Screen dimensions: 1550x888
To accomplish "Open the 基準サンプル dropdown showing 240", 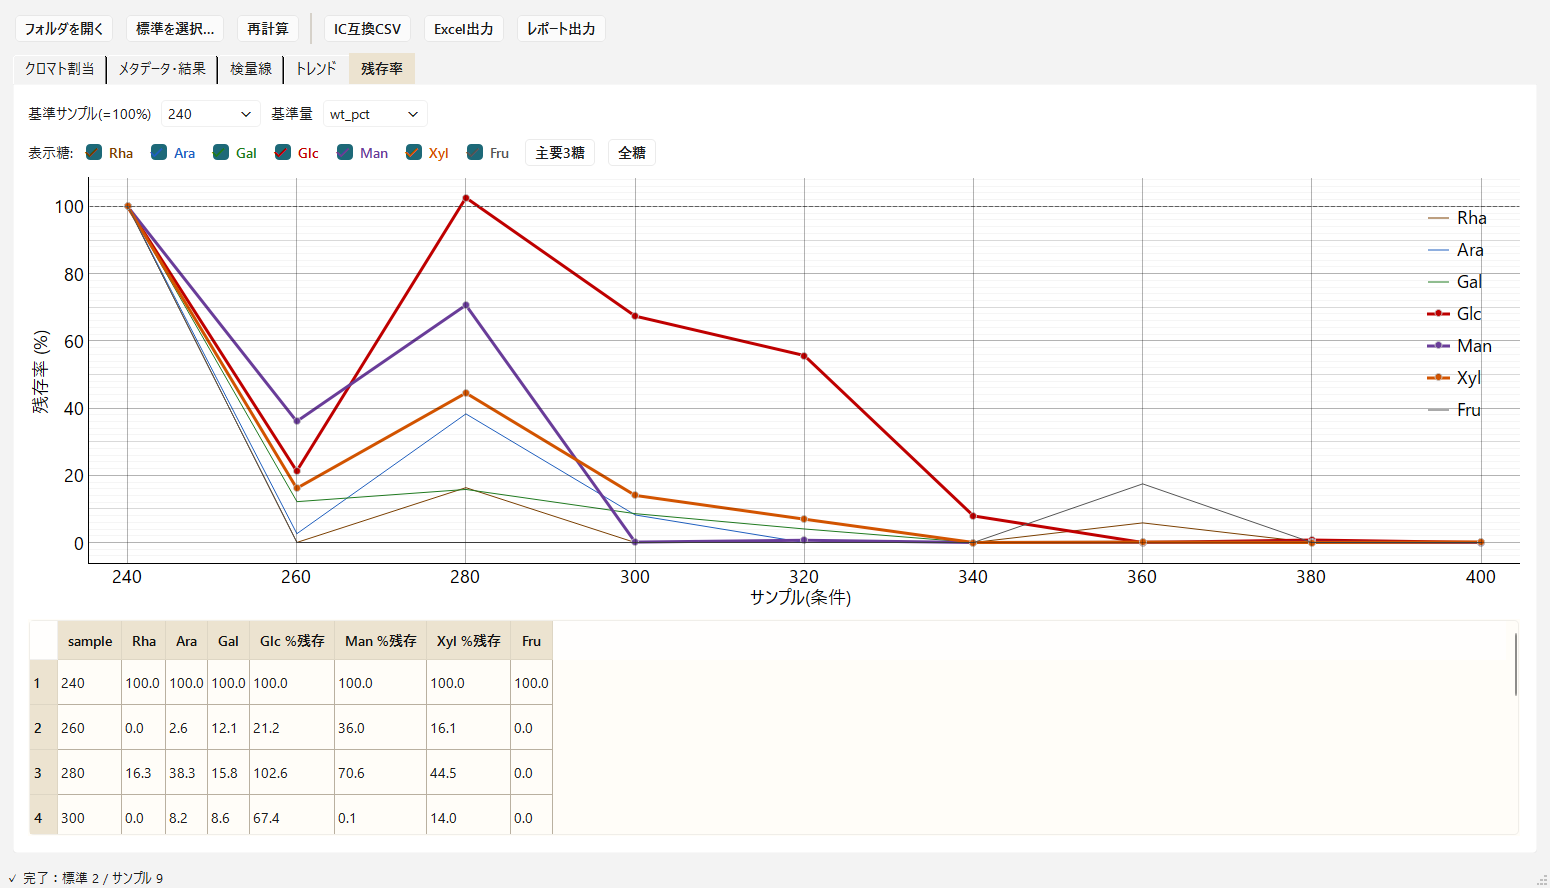I will click(x=210, y=114).
